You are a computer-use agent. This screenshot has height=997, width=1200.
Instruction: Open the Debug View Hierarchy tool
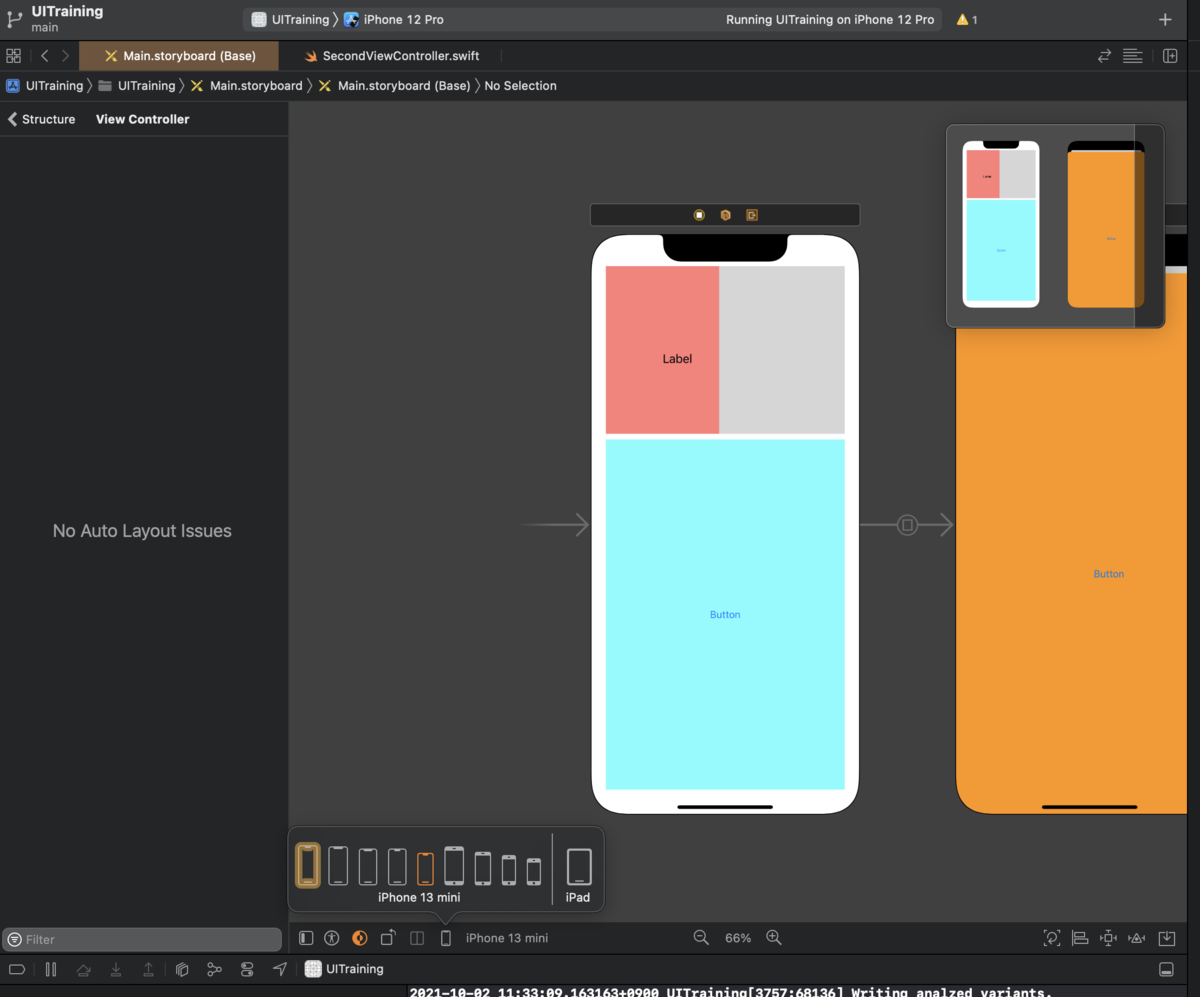pos(182,969)
